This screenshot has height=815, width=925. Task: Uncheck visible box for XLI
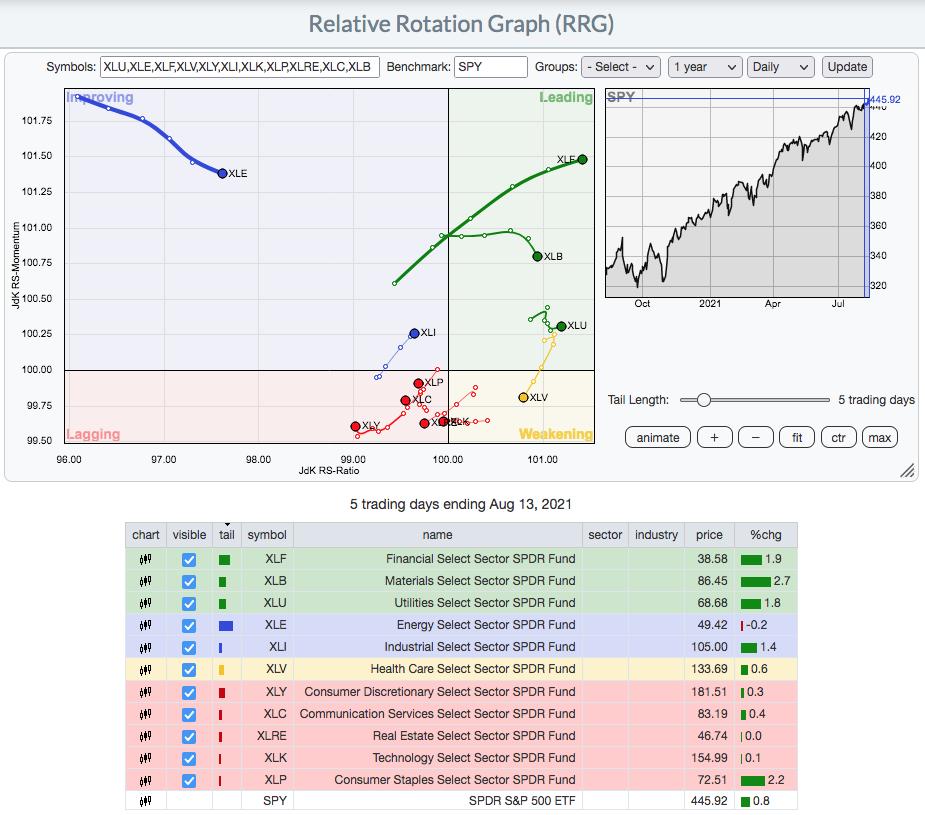click(x=189, y=648)
